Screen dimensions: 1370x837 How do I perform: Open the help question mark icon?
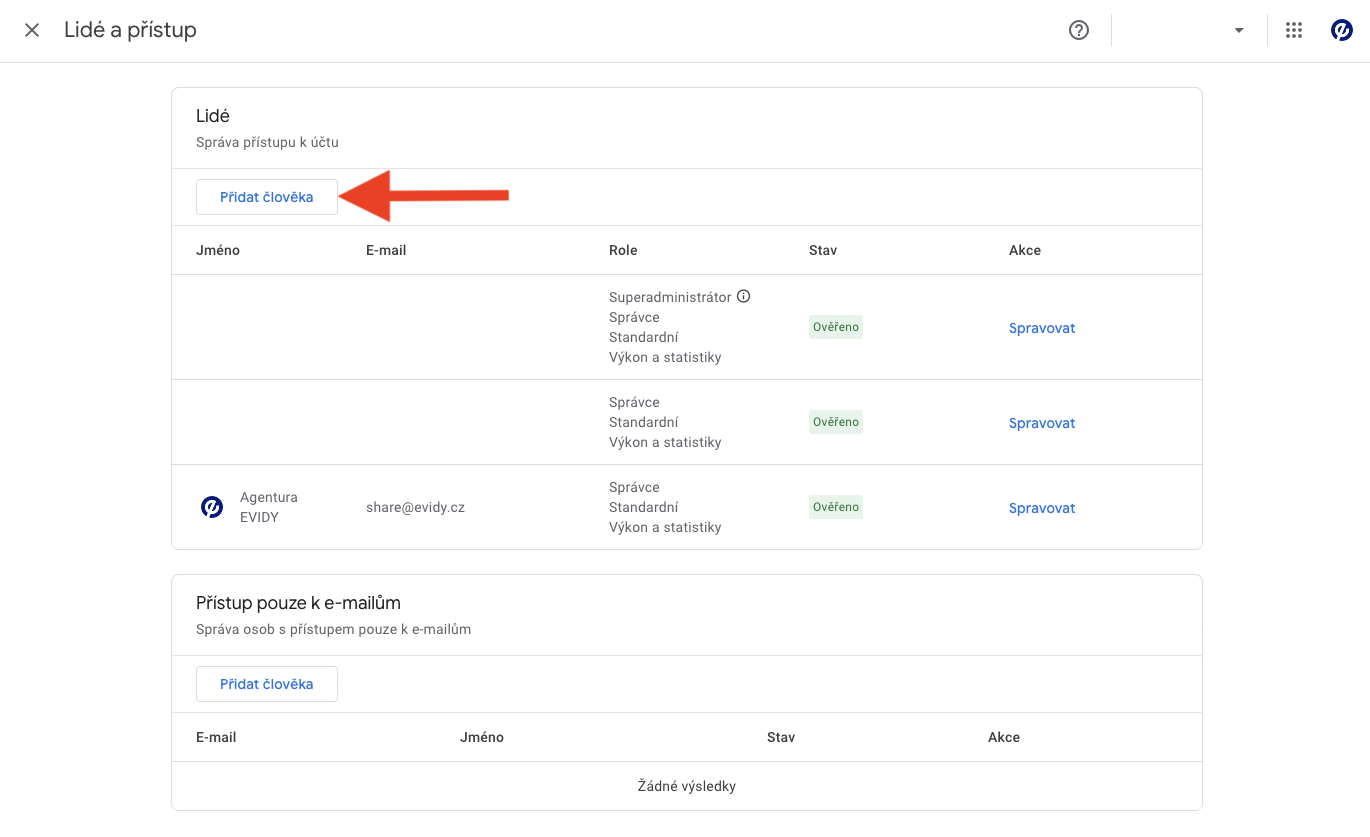1078,30
